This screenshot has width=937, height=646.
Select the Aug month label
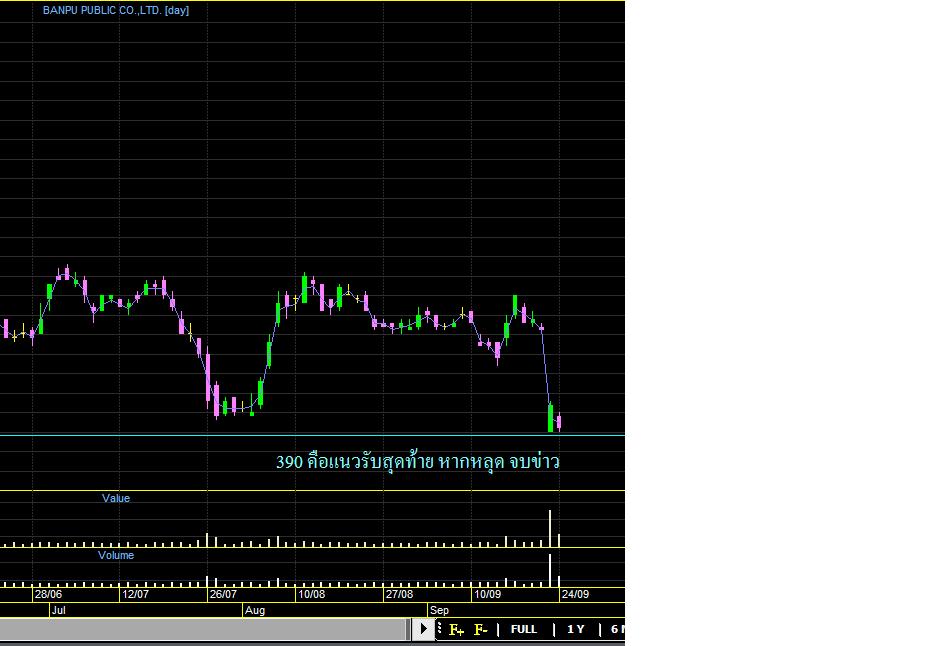pos(255,609)
